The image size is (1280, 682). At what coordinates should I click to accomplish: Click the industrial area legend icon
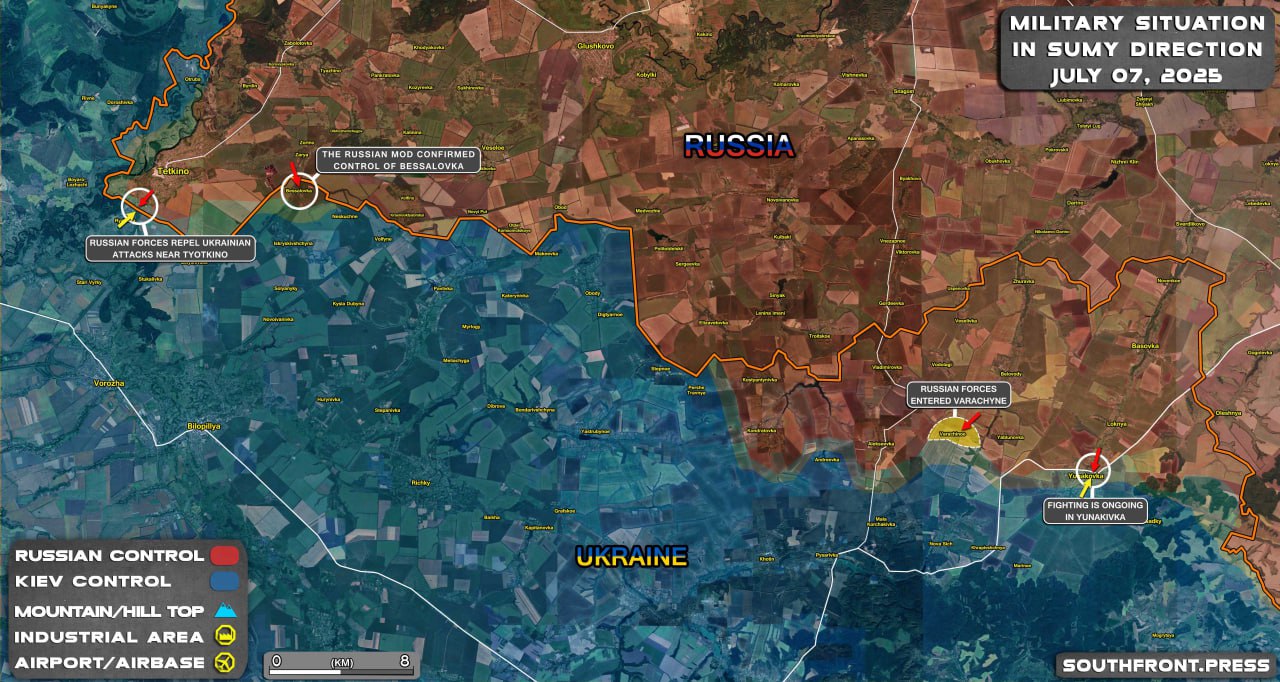click(224, 636)
